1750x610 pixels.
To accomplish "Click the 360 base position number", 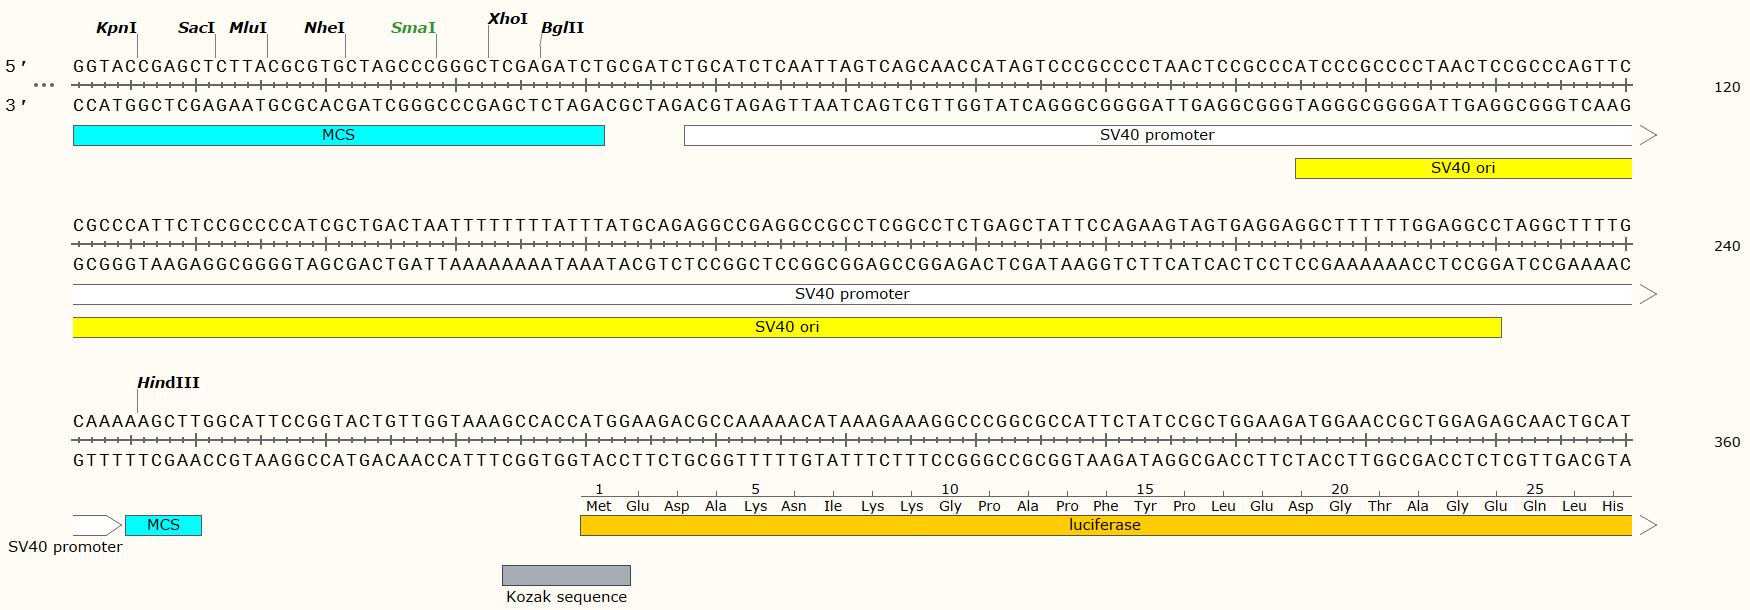I will pyautogui.click(x=1727, y=442).
